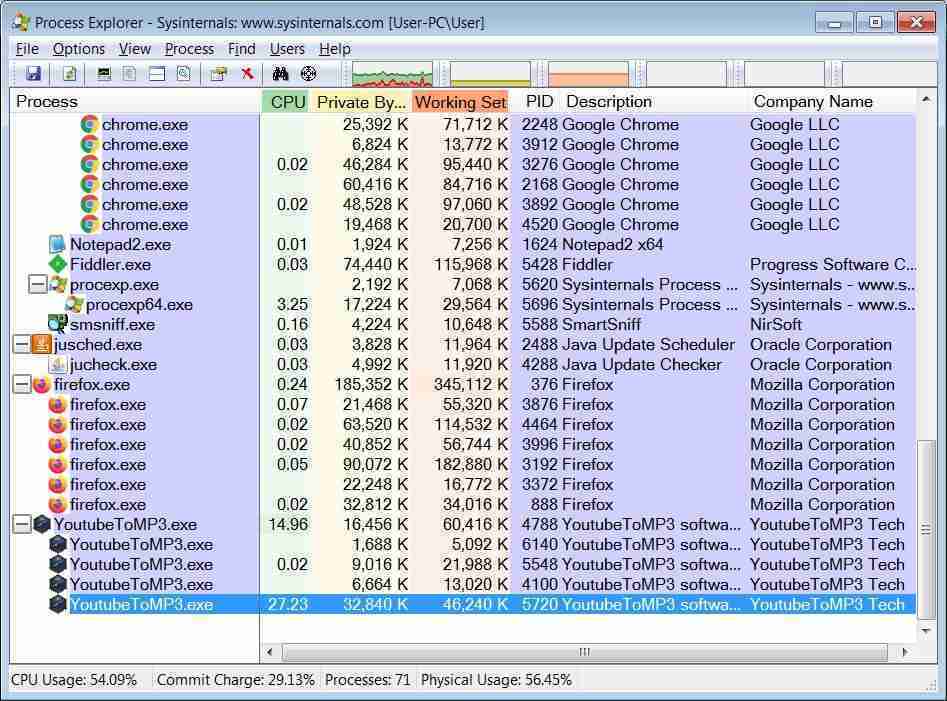Image resolution: width=947 pixels, height=701 pixels.
Task: Collapse the YoutubeToMP3.exe tree node
Action: point(21,524)
